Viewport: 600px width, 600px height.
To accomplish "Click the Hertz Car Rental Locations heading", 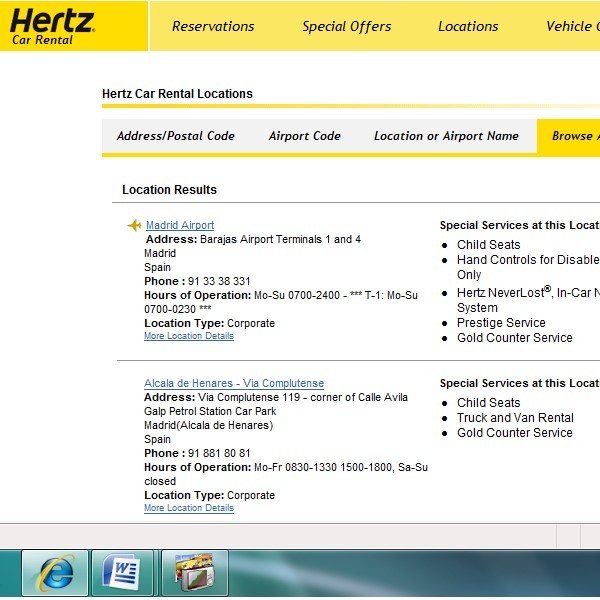I will pyautogui.click(x=177, y=94).
